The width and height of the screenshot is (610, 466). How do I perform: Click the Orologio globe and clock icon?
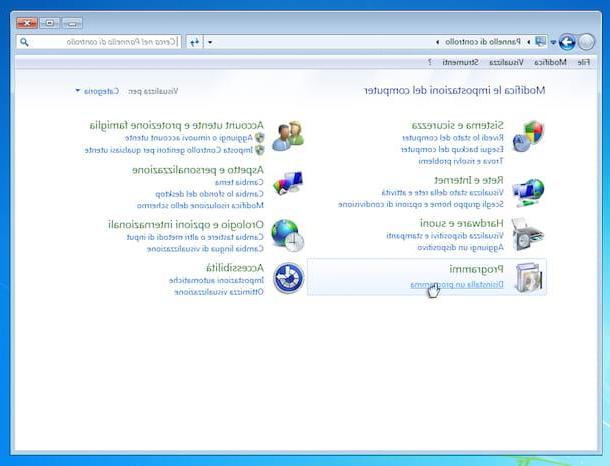pos(287,235)
